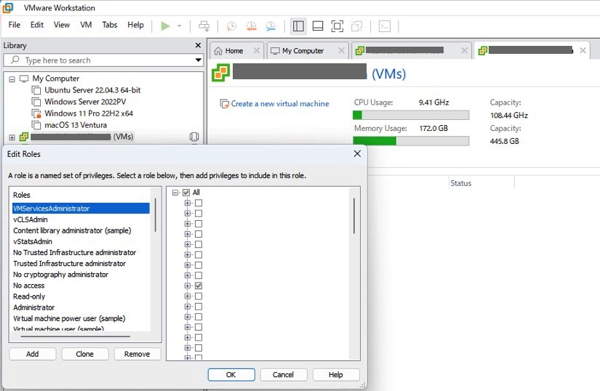Open the Help menu
This screenshot has width=600, height=391.
point(135,25)
